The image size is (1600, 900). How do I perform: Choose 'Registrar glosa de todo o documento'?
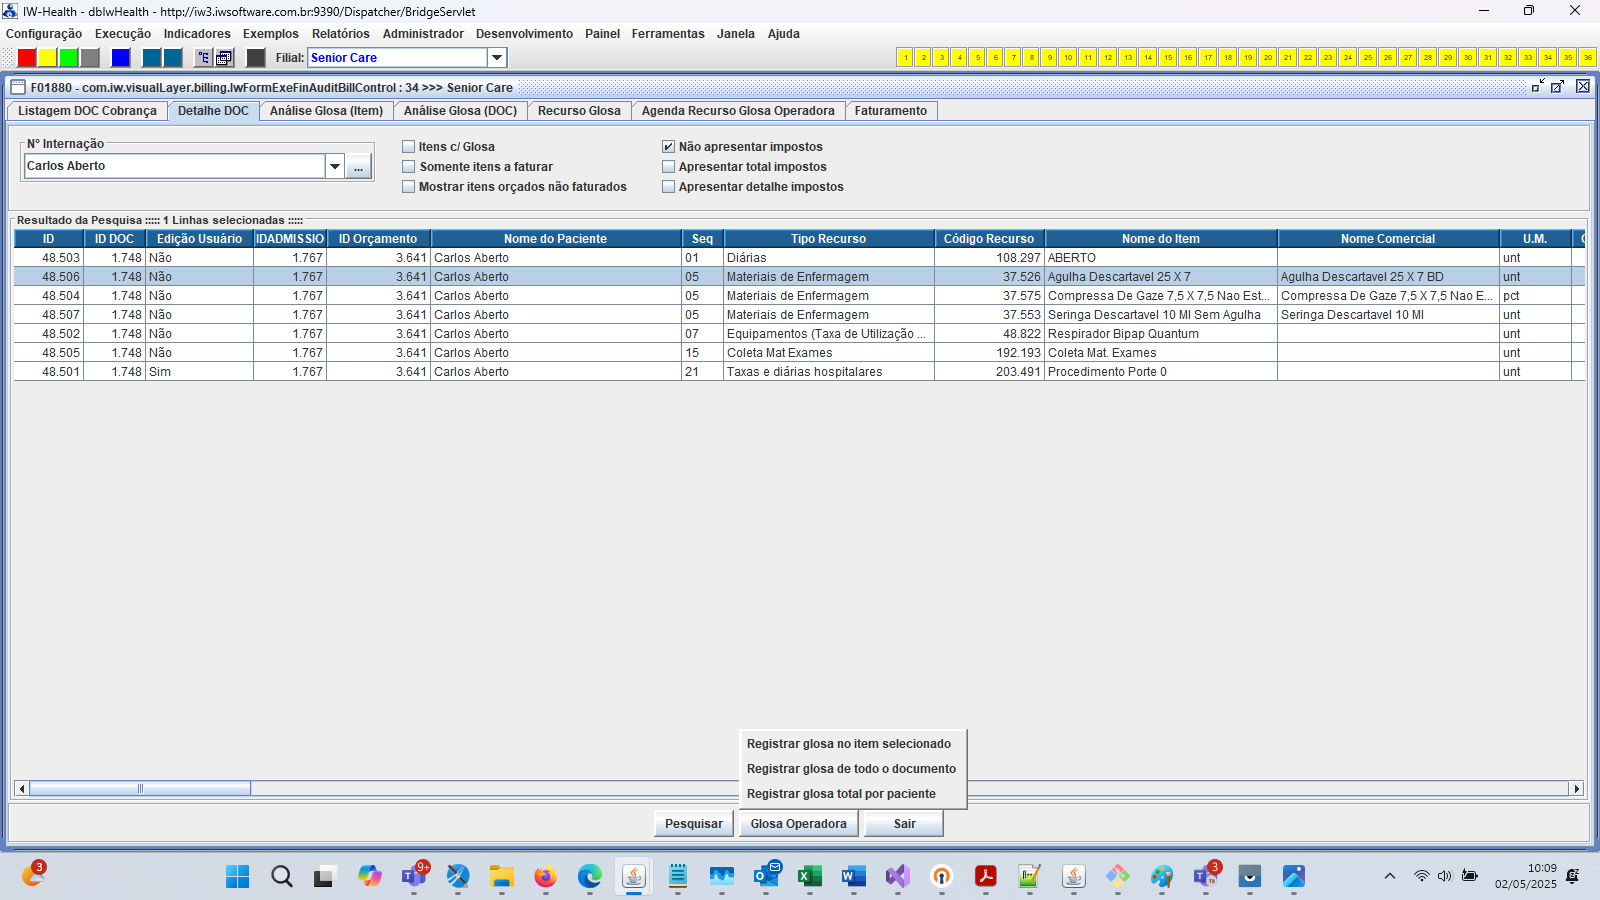[851, 769]
